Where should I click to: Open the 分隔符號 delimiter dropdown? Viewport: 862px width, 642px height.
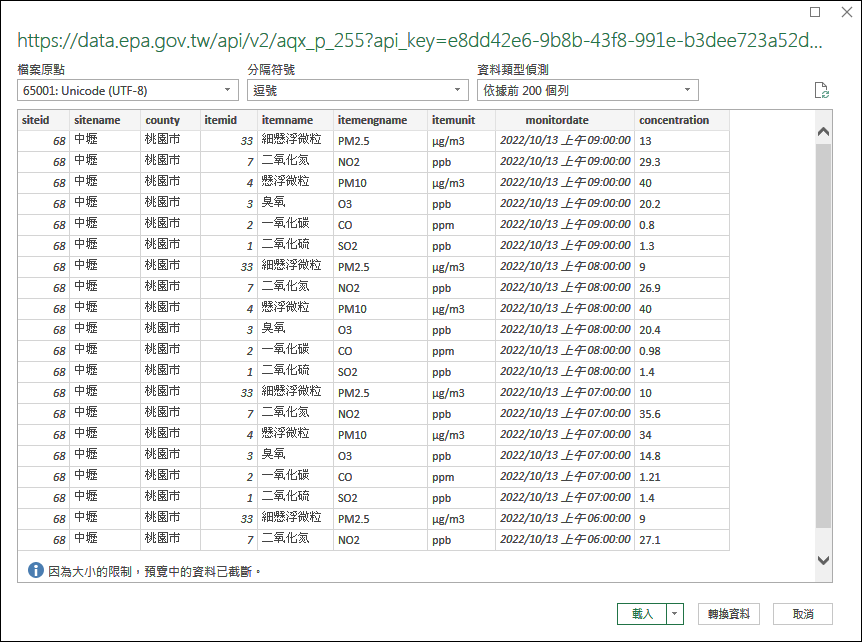click(358, 90)
